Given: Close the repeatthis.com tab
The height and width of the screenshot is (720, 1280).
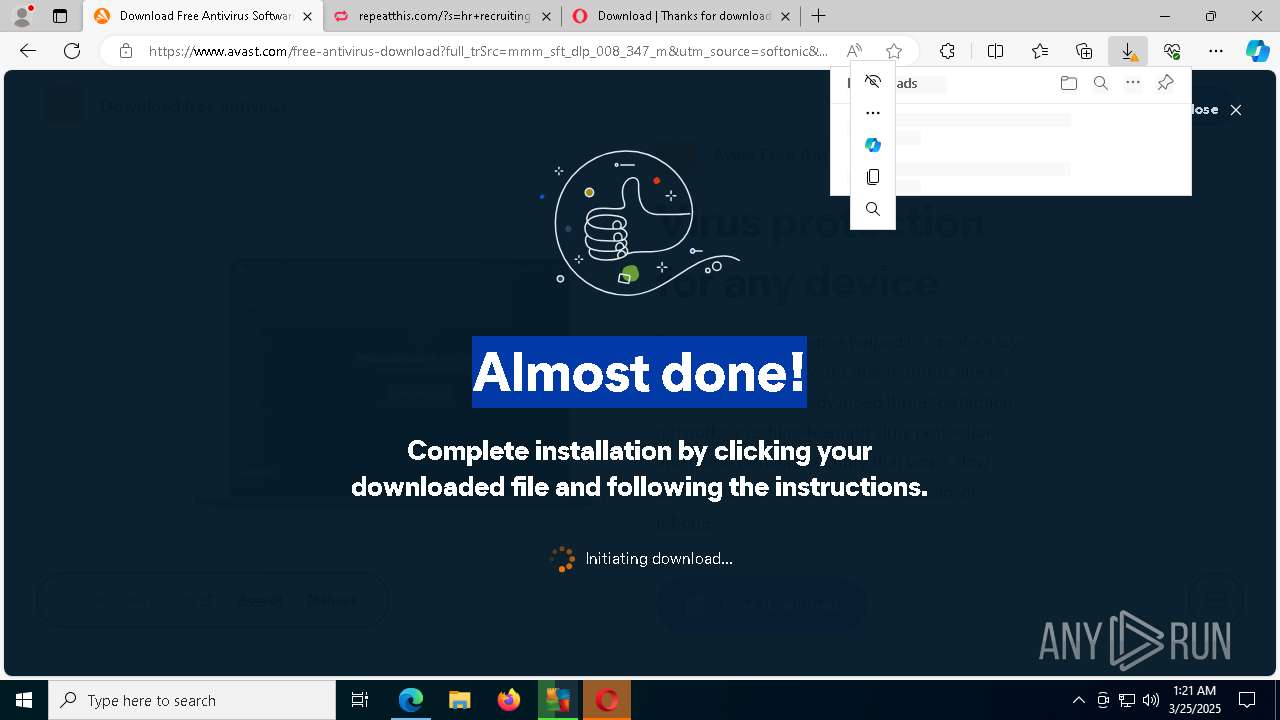Looking at the screenshot, I should coord(546,16).
